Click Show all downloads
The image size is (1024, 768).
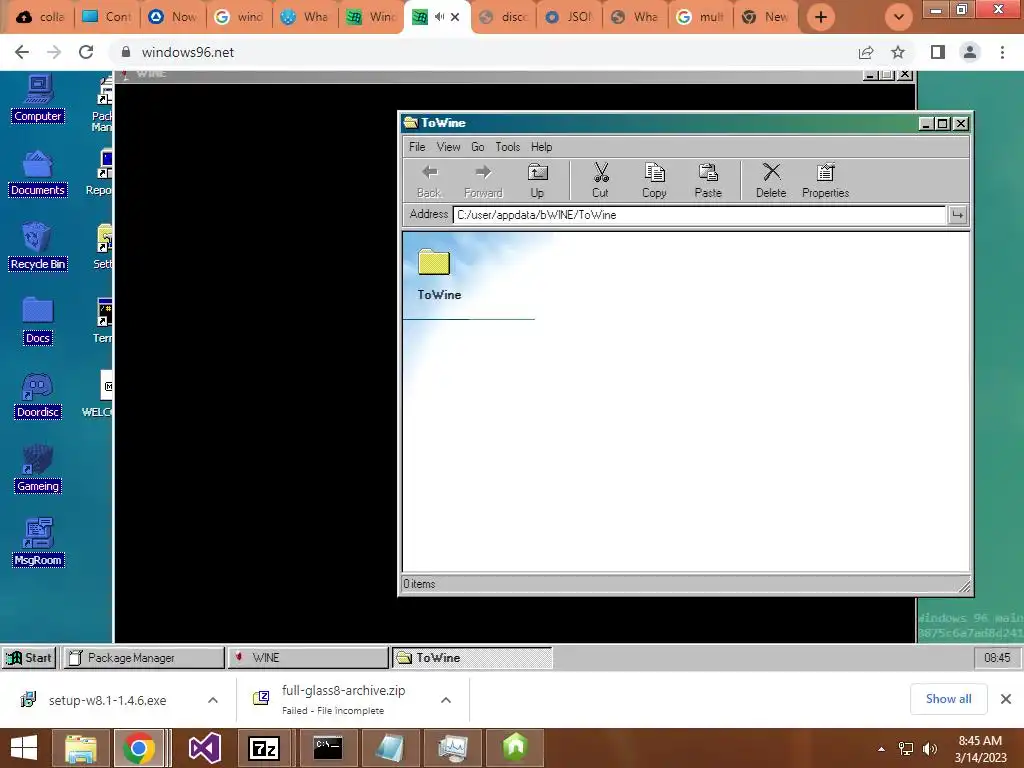pyautogui.click(x=948, y=699)
